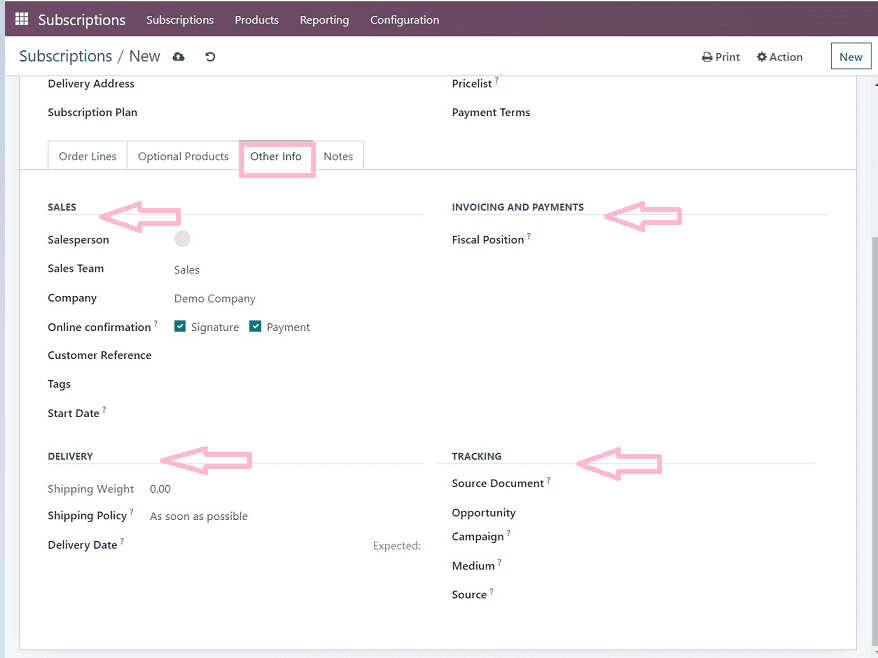Show the Online confirmation help tooltip
878x658 pixels.
pyautogui.click(x=156, y=324)
